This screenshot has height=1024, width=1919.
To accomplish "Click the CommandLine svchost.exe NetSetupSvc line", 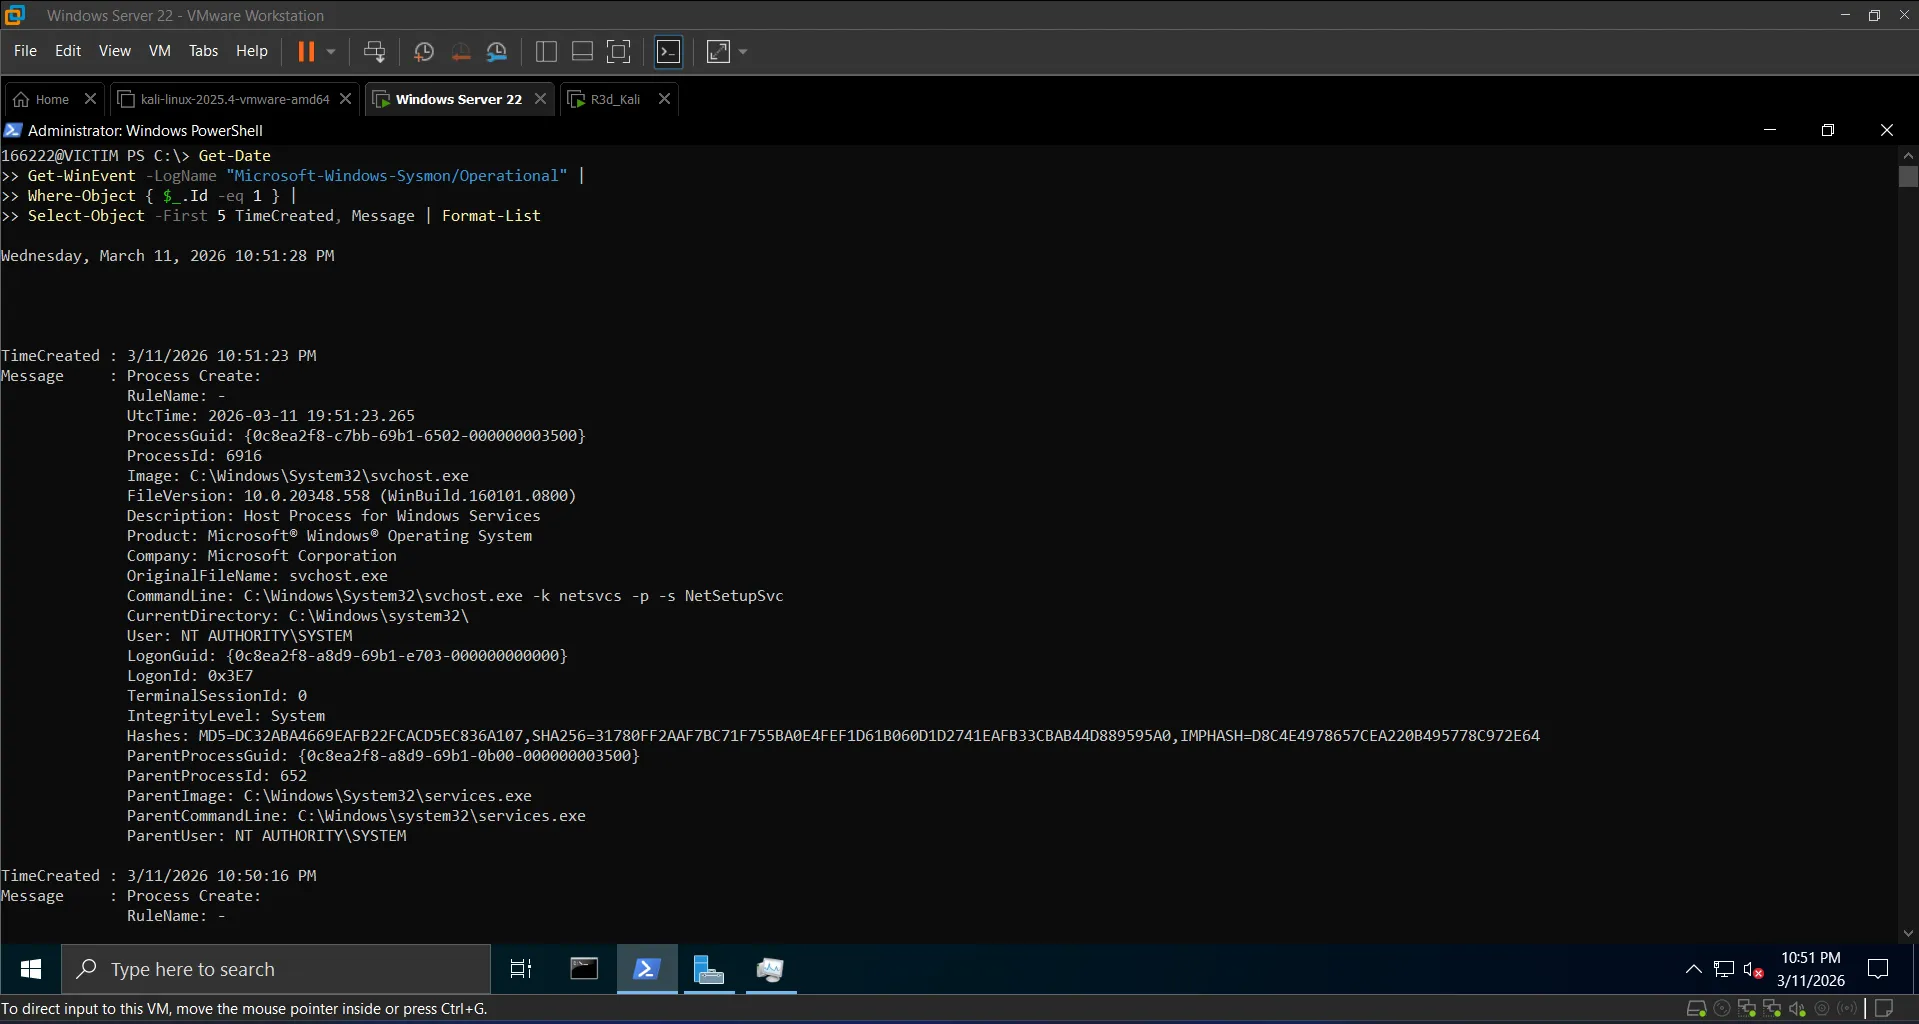I will click(x=455, y=596).
